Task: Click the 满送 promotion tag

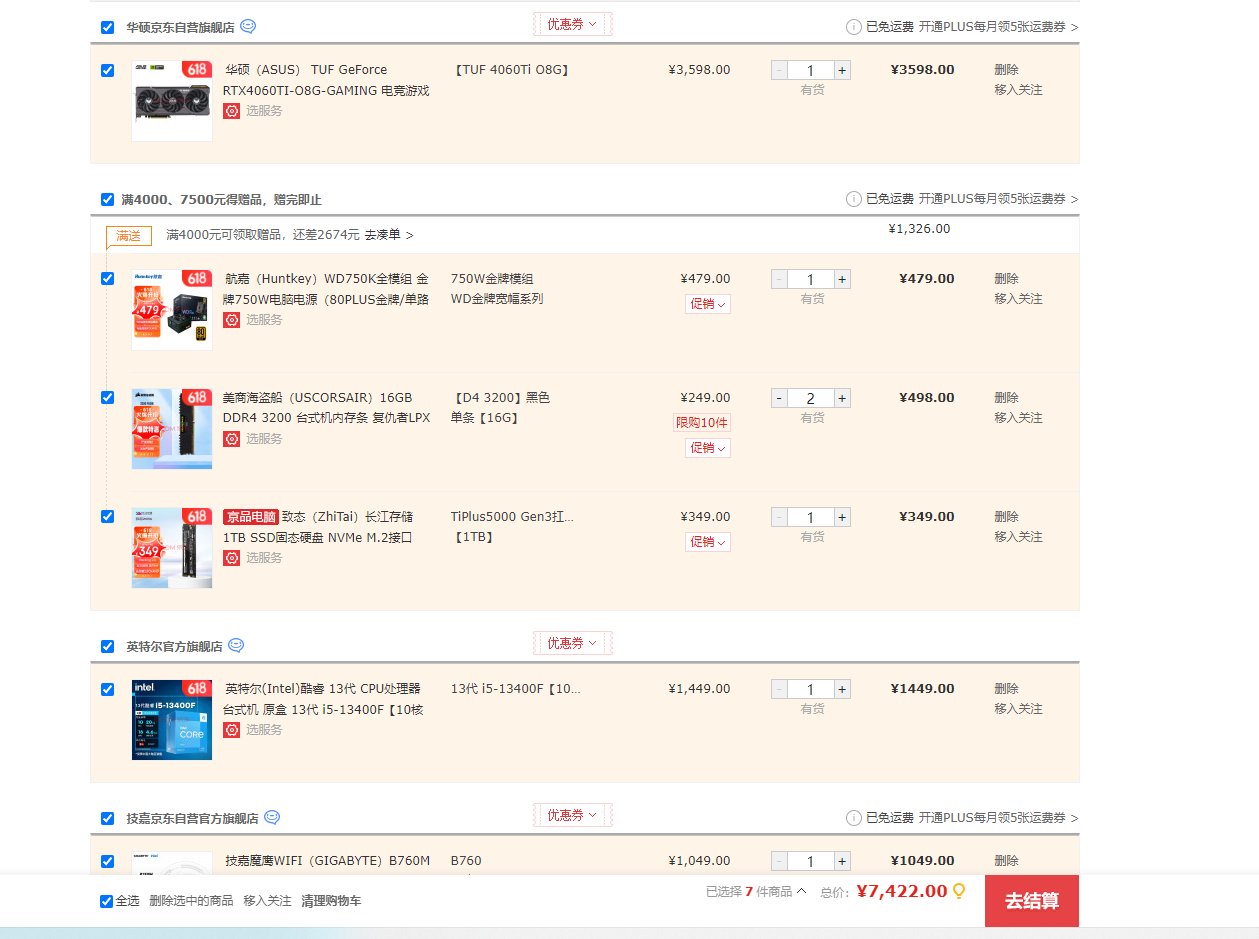Action: click(129, 236)
